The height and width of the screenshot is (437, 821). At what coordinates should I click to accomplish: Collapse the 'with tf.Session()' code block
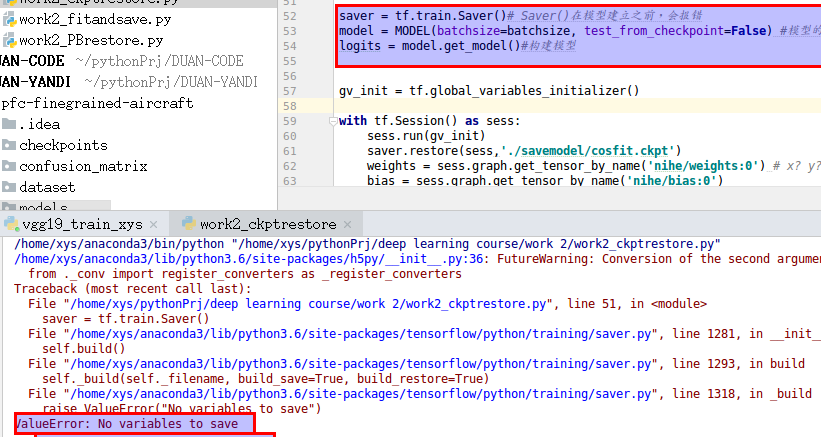point(332,121)
